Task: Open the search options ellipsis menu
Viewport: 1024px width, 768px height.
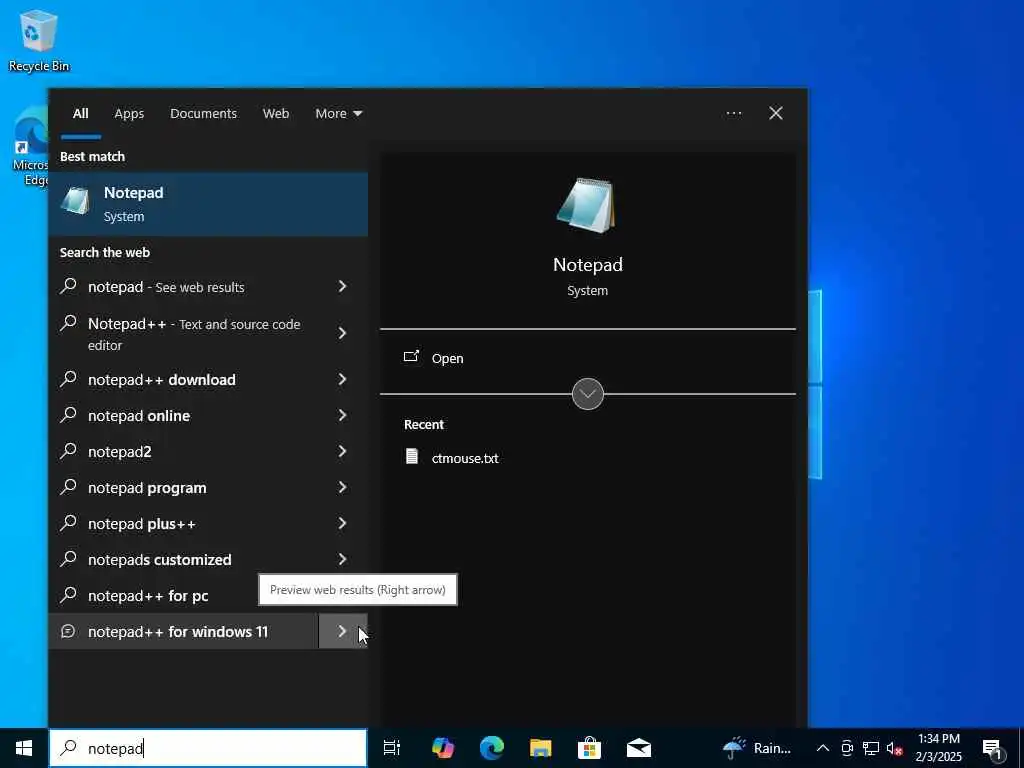Action: (x=734, y=114)
